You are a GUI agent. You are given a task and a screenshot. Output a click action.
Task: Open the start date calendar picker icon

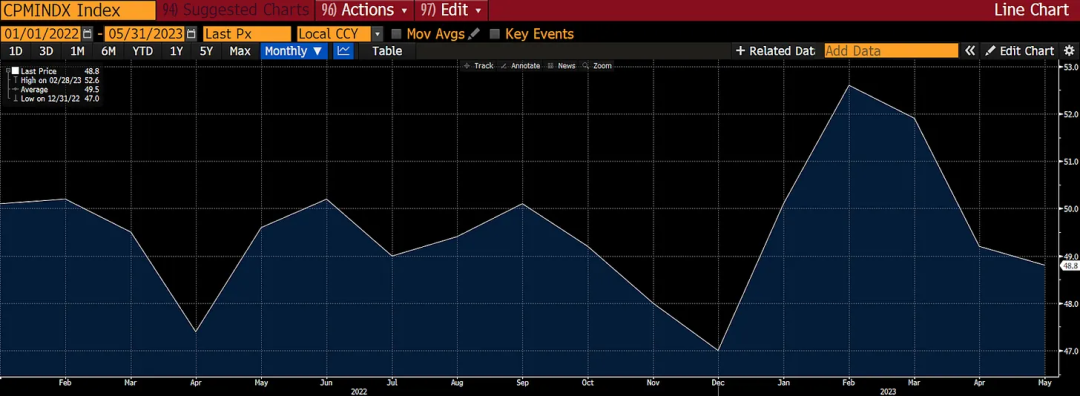(x=87, y=34)
